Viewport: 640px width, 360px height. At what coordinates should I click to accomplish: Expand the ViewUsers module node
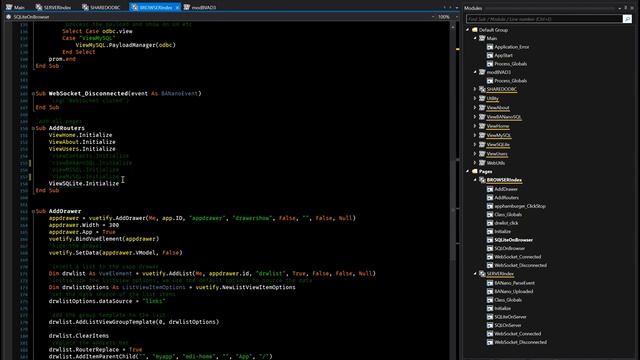point(475,154)
